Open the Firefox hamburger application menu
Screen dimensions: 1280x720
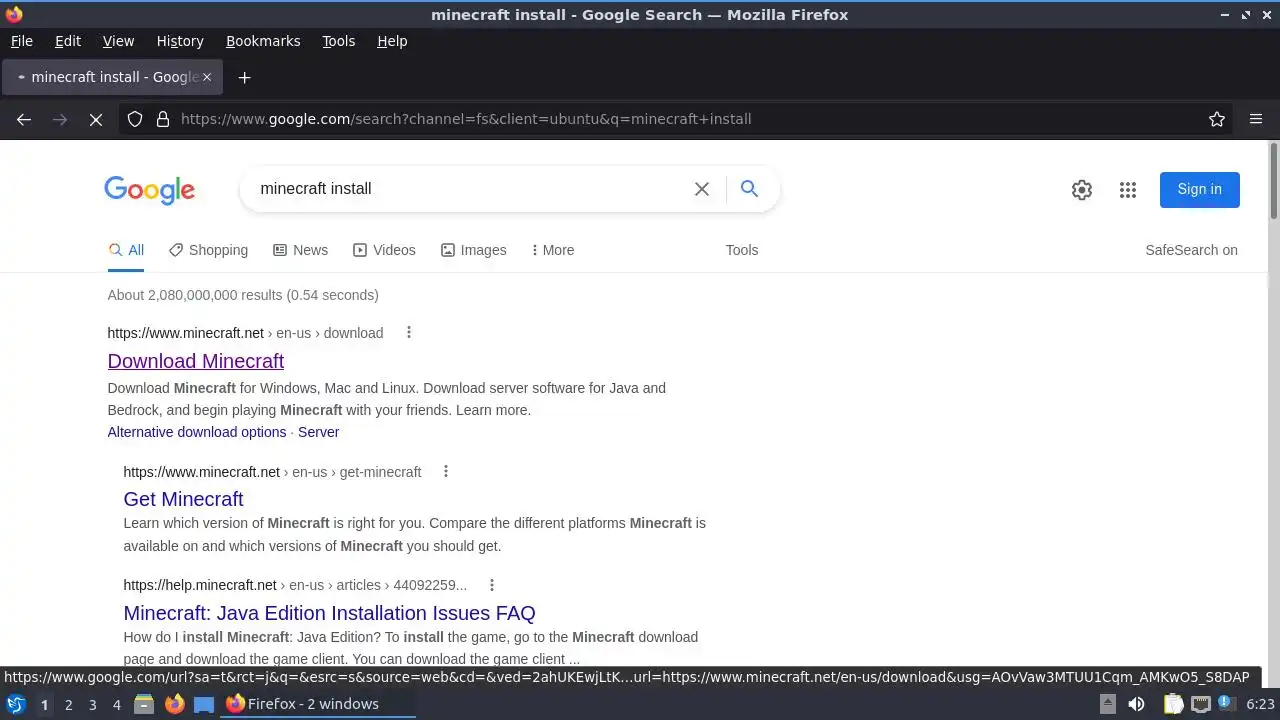coord(1256,119)
